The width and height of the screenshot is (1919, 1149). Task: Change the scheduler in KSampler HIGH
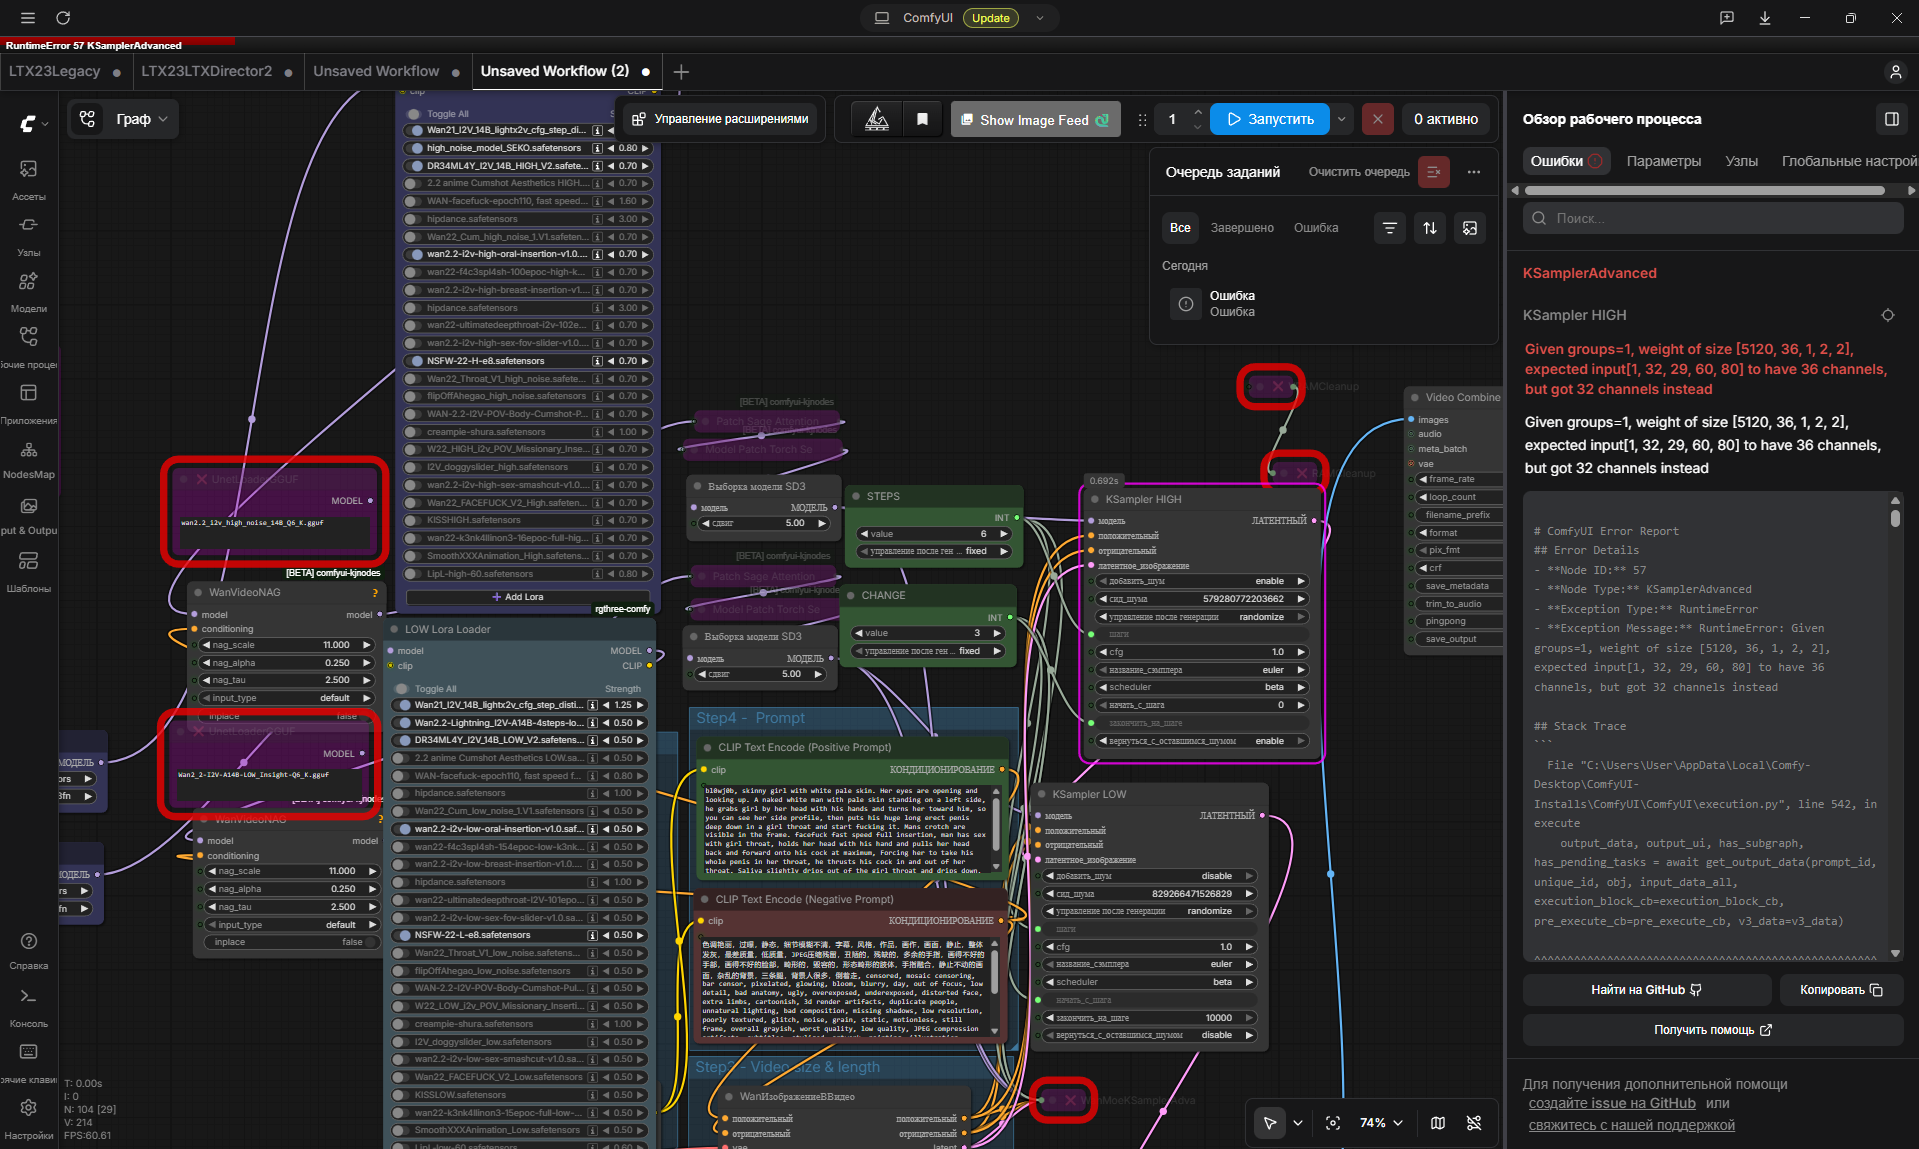click(1203, 687)
